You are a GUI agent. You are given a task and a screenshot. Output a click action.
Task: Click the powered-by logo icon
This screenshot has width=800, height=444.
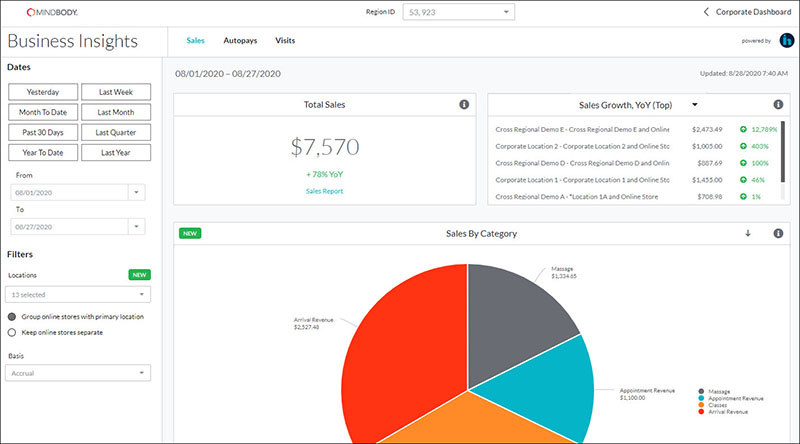point(786,40)
